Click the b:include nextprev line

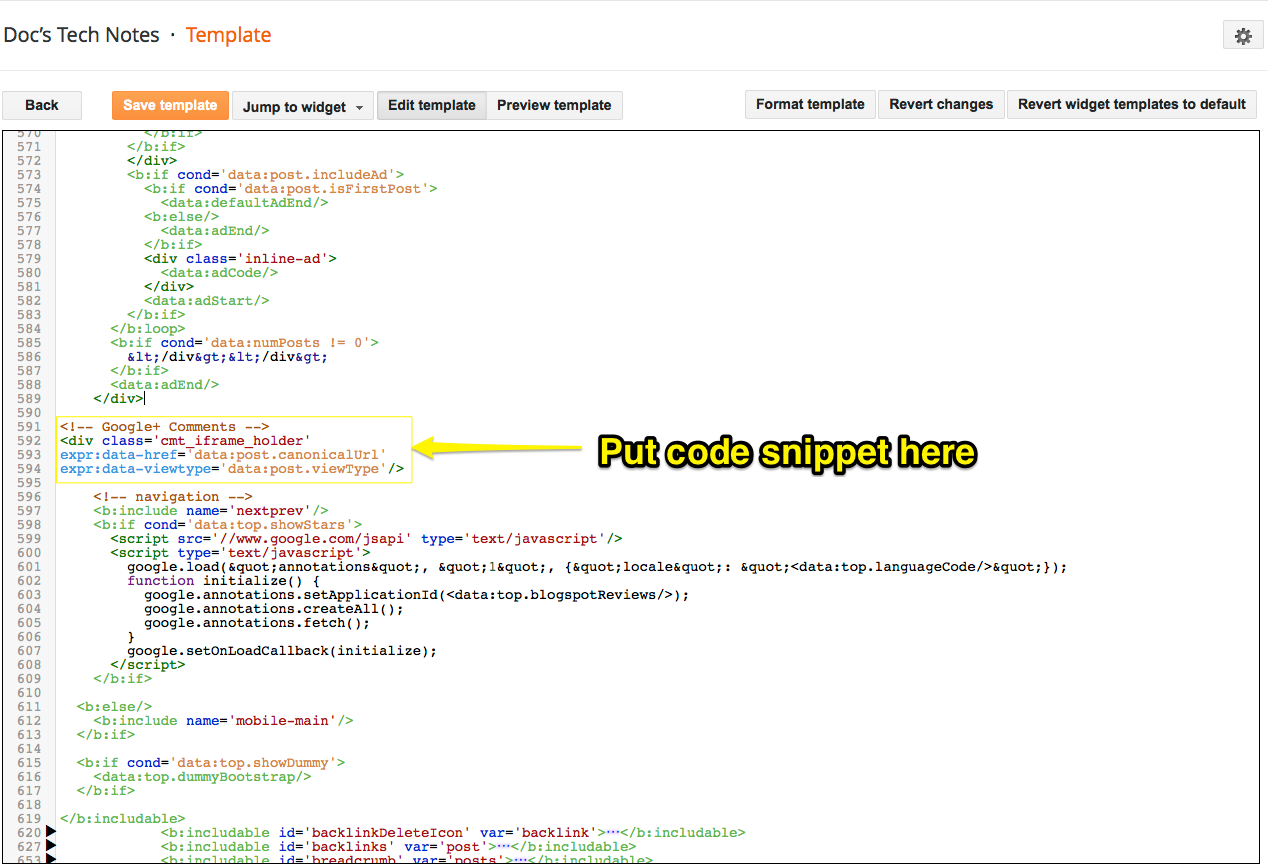coord(210,510)
